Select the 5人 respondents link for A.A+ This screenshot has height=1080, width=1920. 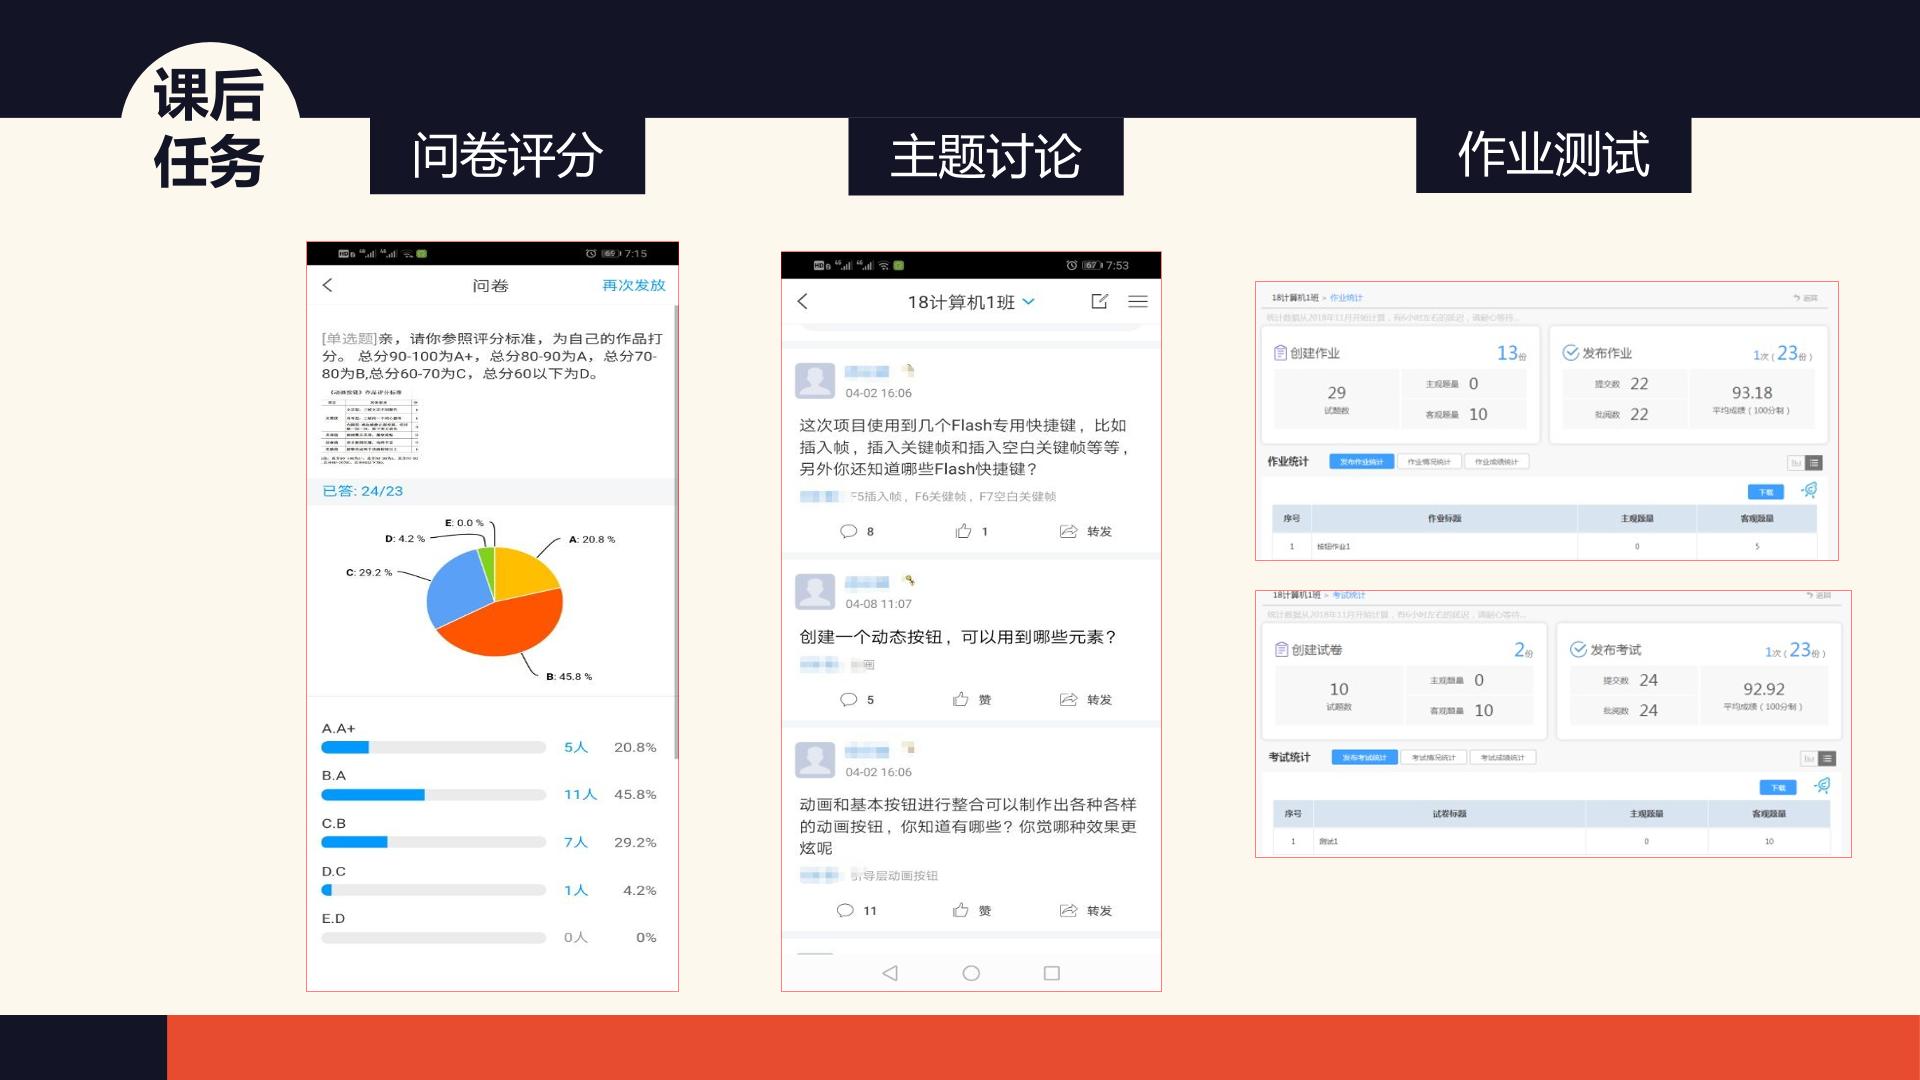click(576, 747)
